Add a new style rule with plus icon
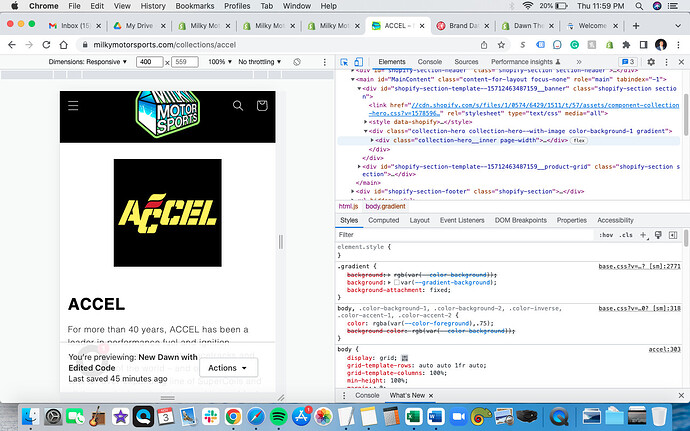This screenshot has width=690, height=431. (x=643, y=235)
